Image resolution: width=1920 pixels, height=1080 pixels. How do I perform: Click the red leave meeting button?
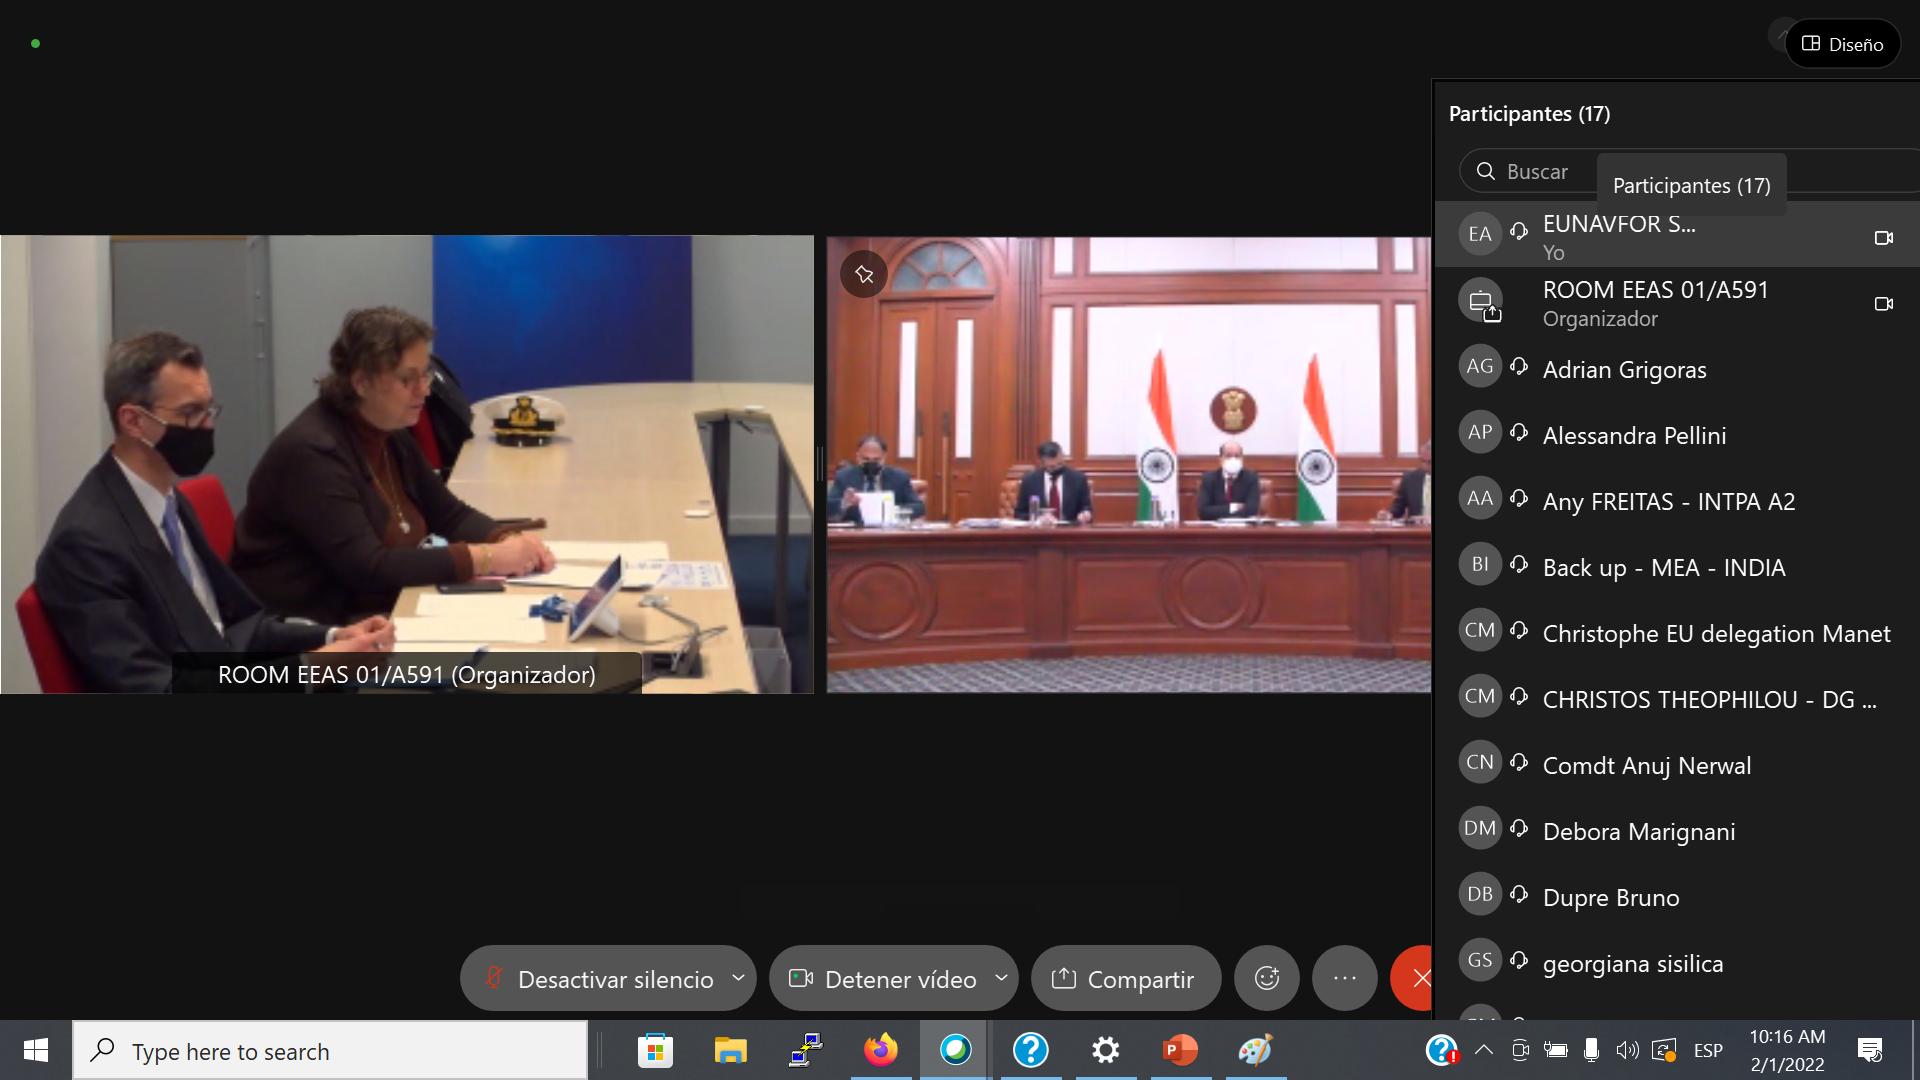tap(1418, 978)
